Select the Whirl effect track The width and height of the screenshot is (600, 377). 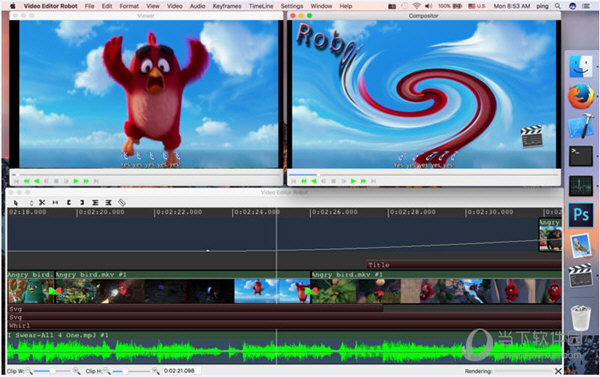(x=285, y=325)
